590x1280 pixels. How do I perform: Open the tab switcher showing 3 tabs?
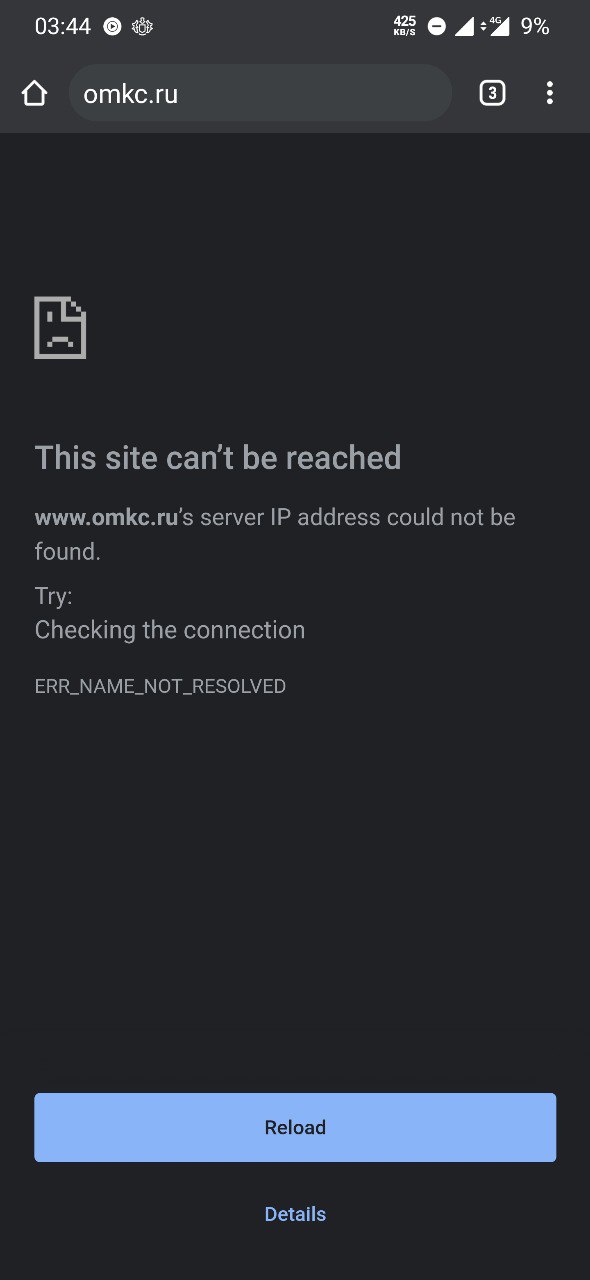492,93
